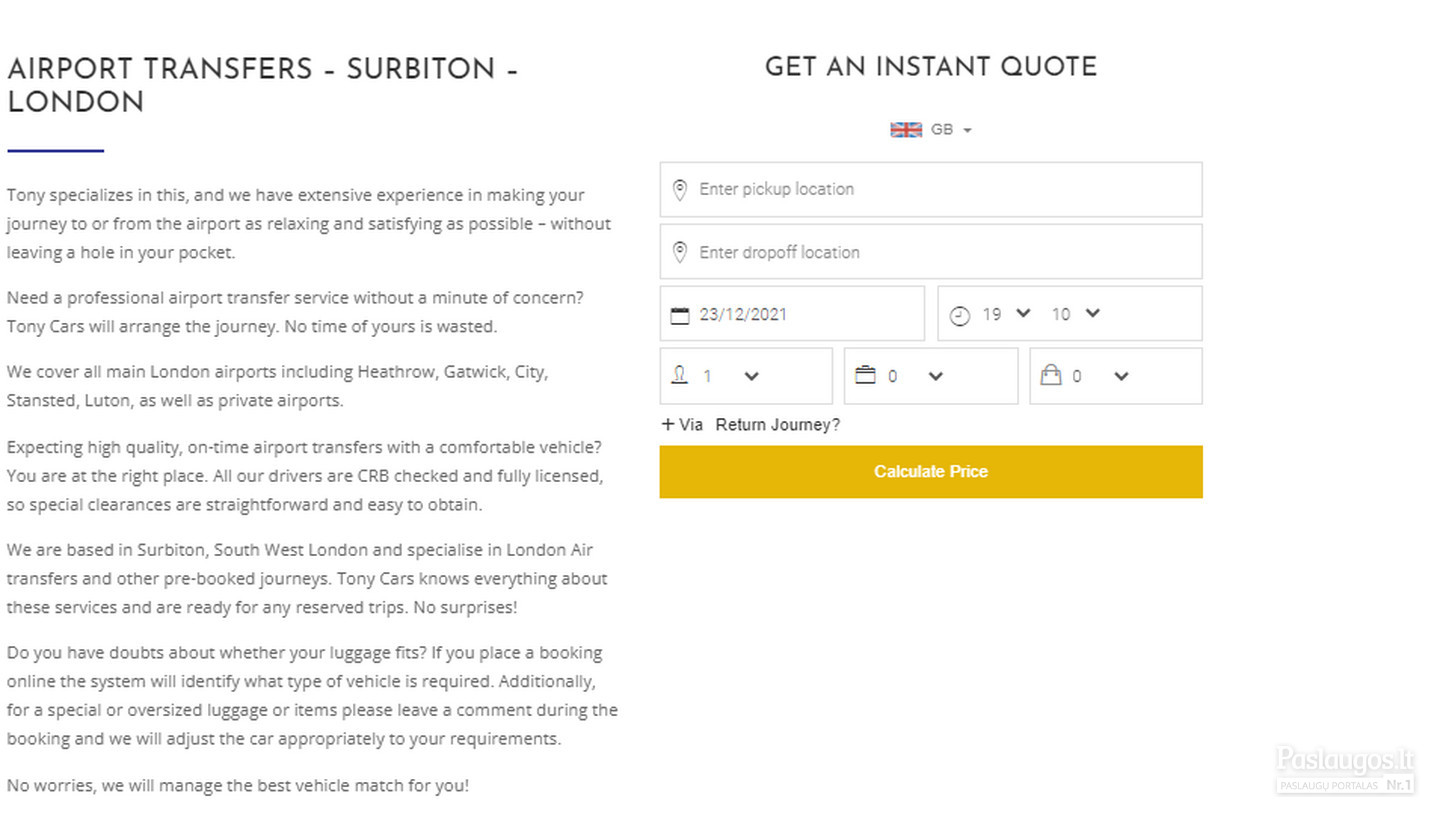Image resolution: width=1440 pixels, height=817 pixels.
Task: Open the calendar icon beside the date
Action: [x=680, y=315]
